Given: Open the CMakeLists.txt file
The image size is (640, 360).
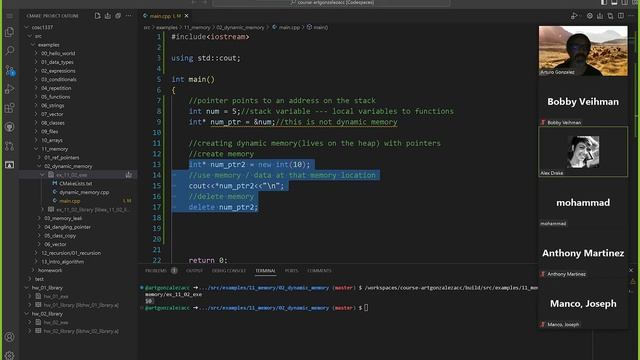Looking at the screenshot, I should (x=76, y=184).
